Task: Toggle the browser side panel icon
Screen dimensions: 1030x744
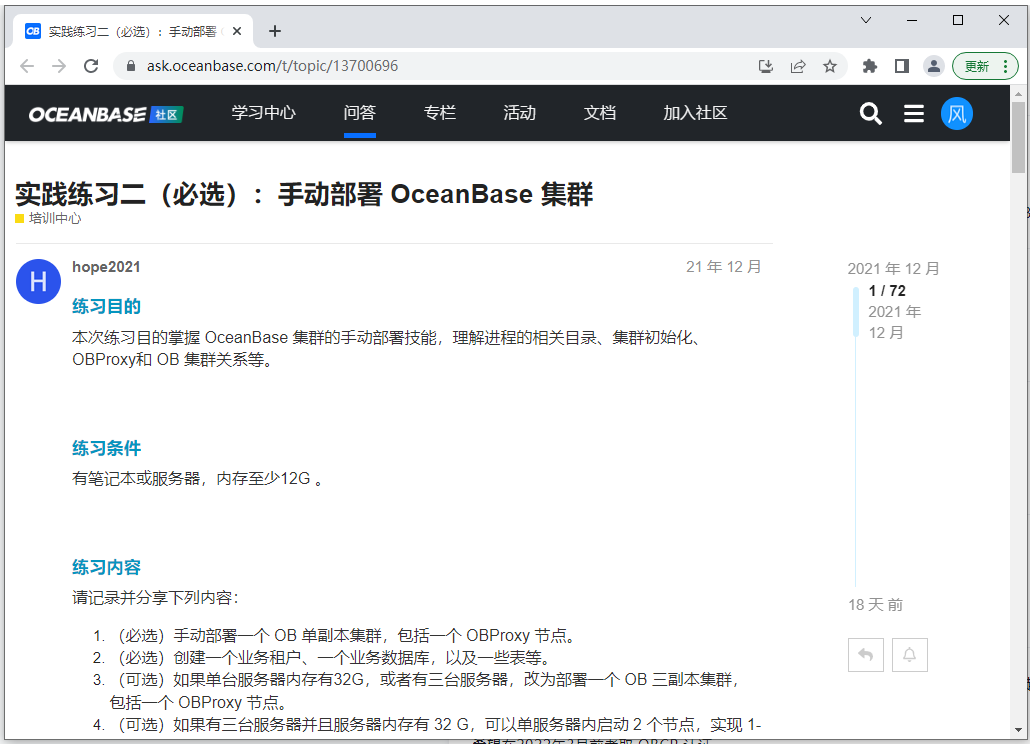Action: [902, 66]
